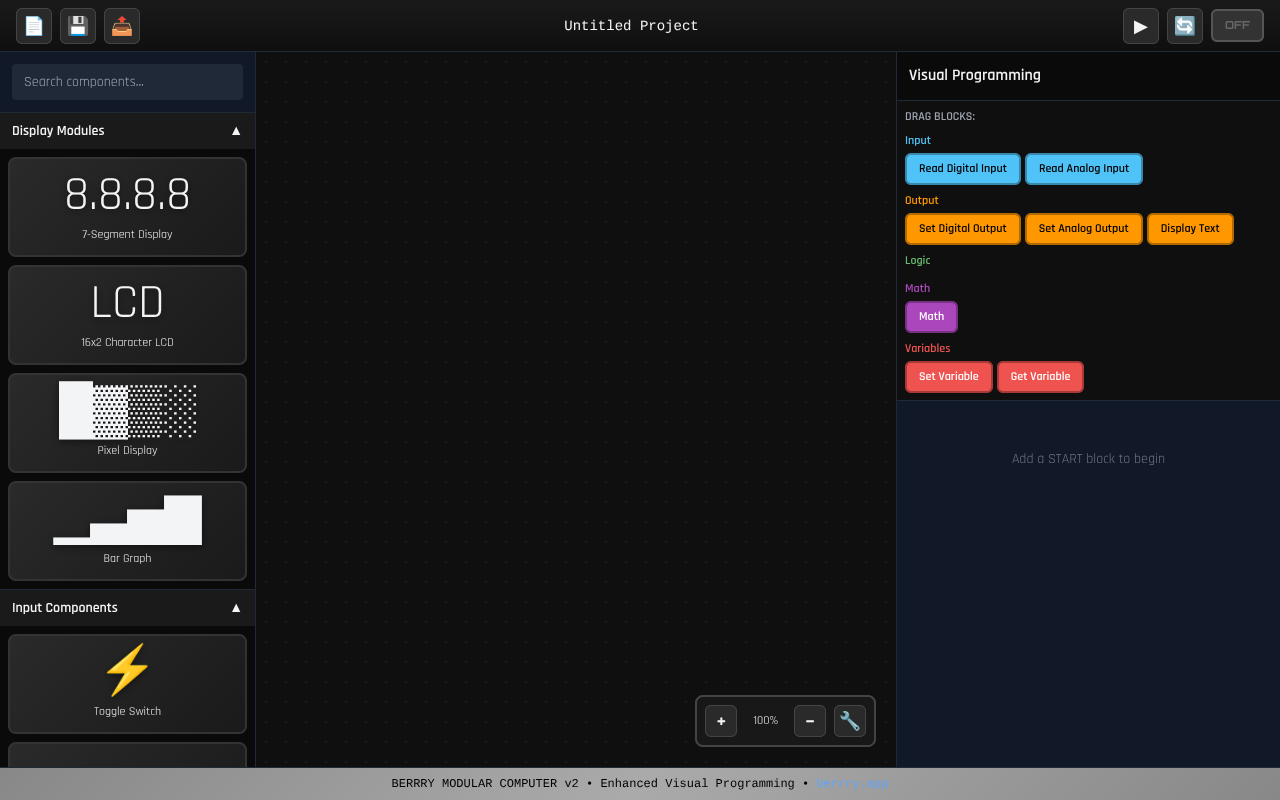Save the project using the floppy disk icon
The image size is (1280, 800).
tap(77, 25)
